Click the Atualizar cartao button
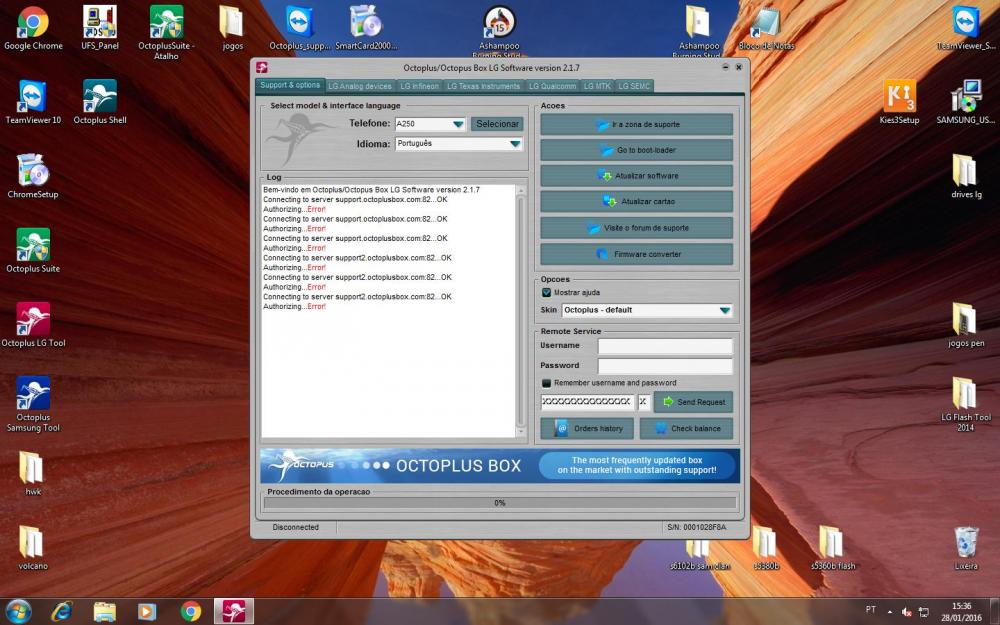The height and width of the screenshot is (625, 1000). [636, 201]
